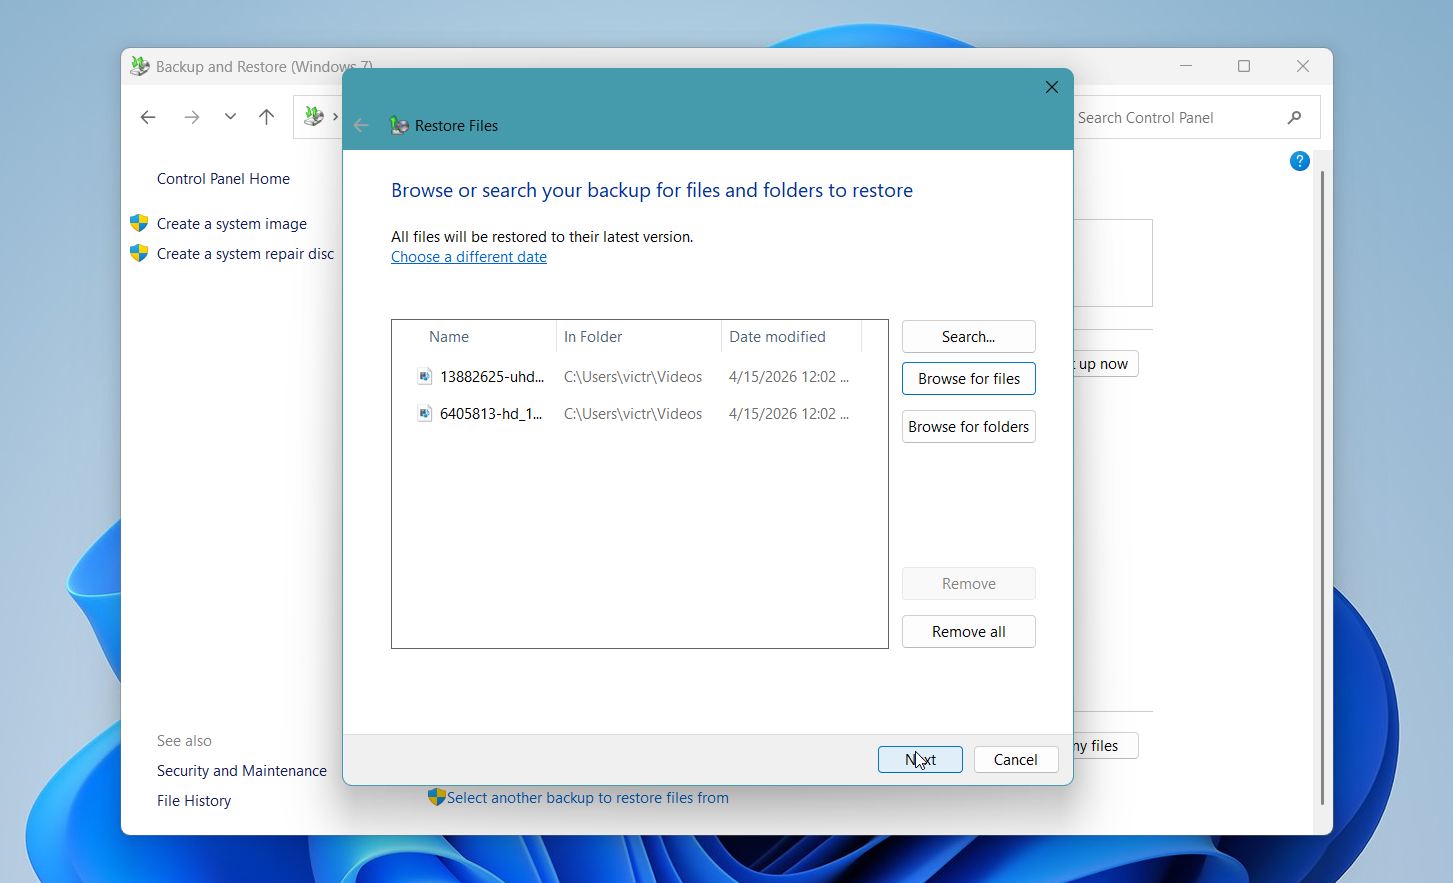Image resolution: width=1453 pixels, height=883 pixels.
Task: Open Create a system image link
Action: point(232,224)
